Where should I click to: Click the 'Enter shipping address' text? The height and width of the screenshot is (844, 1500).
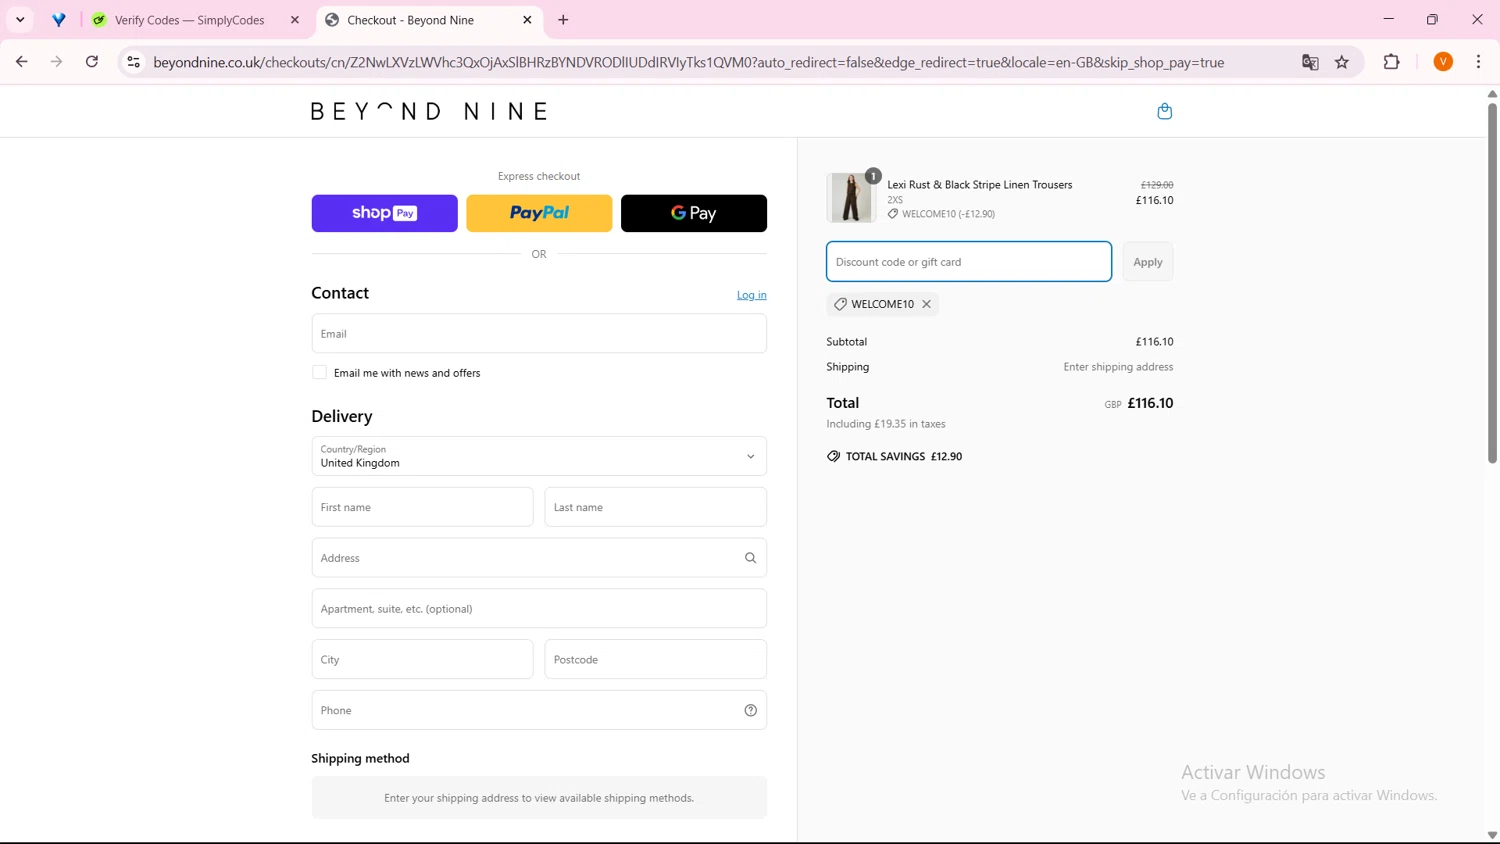pos(1118,367)
